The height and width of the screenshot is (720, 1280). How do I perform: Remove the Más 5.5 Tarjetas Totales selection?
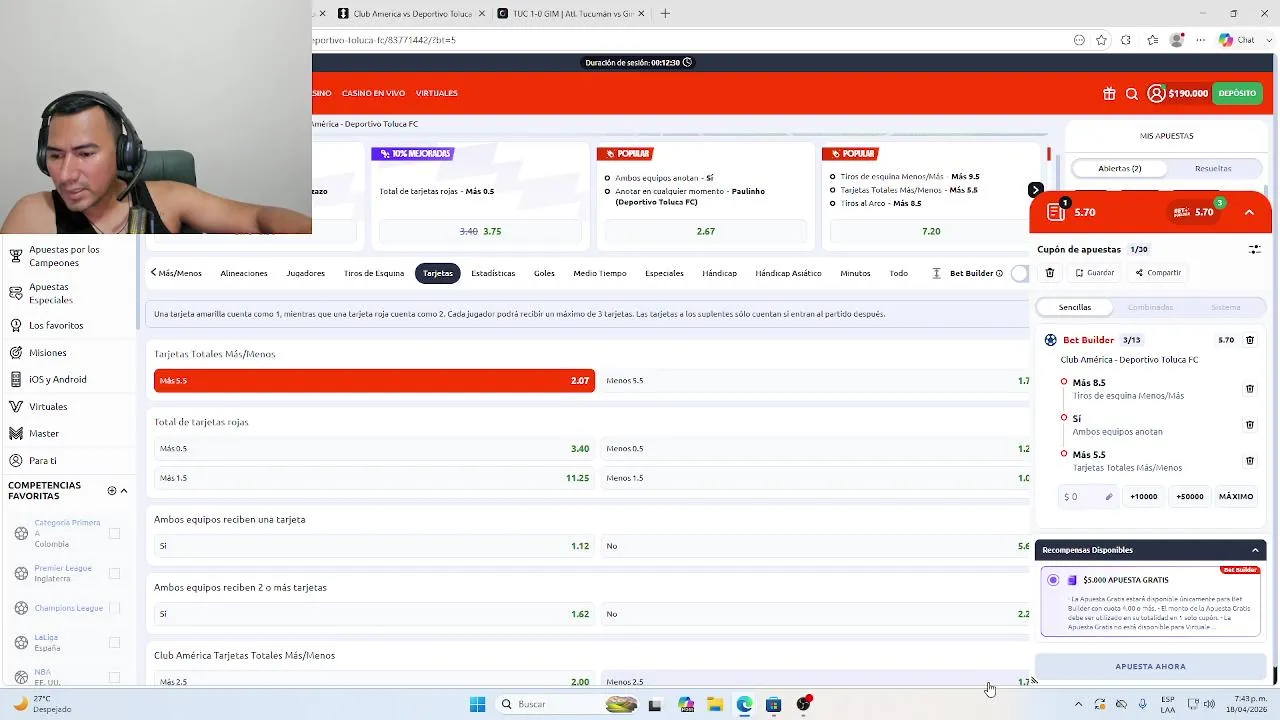click(x=1250, y=461)
